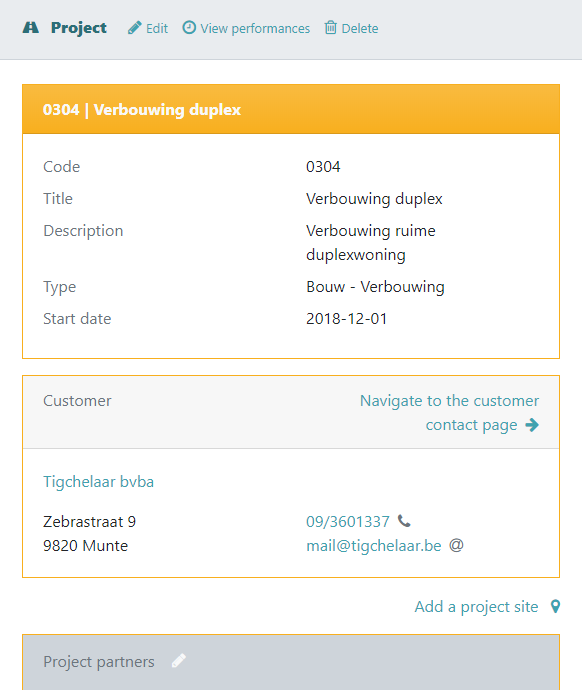582x690 pixels.
Task: Click Add a project site link
Action: click(x=476, y=607)
